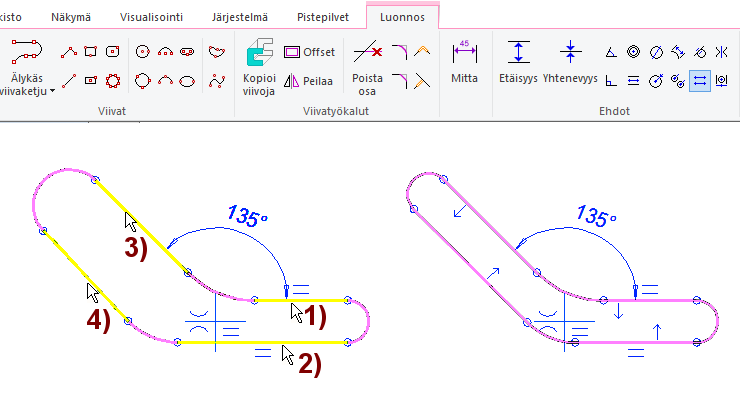Click the Mitta dimension tool

[x=464, y=61]
